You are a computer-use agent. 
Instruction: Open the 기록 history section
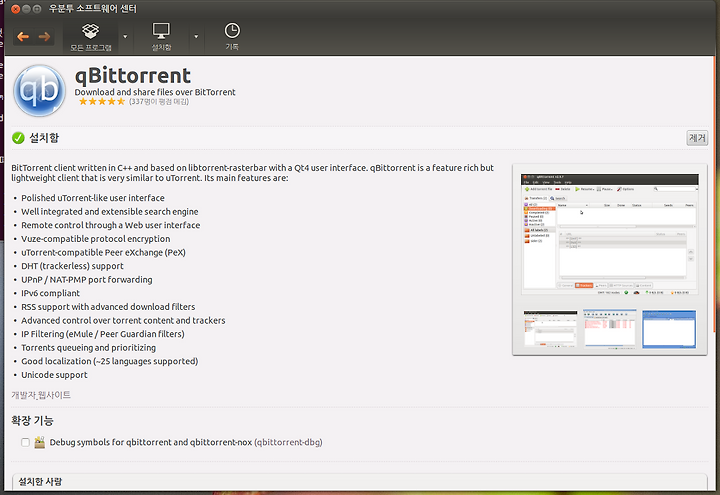[232, 37]
